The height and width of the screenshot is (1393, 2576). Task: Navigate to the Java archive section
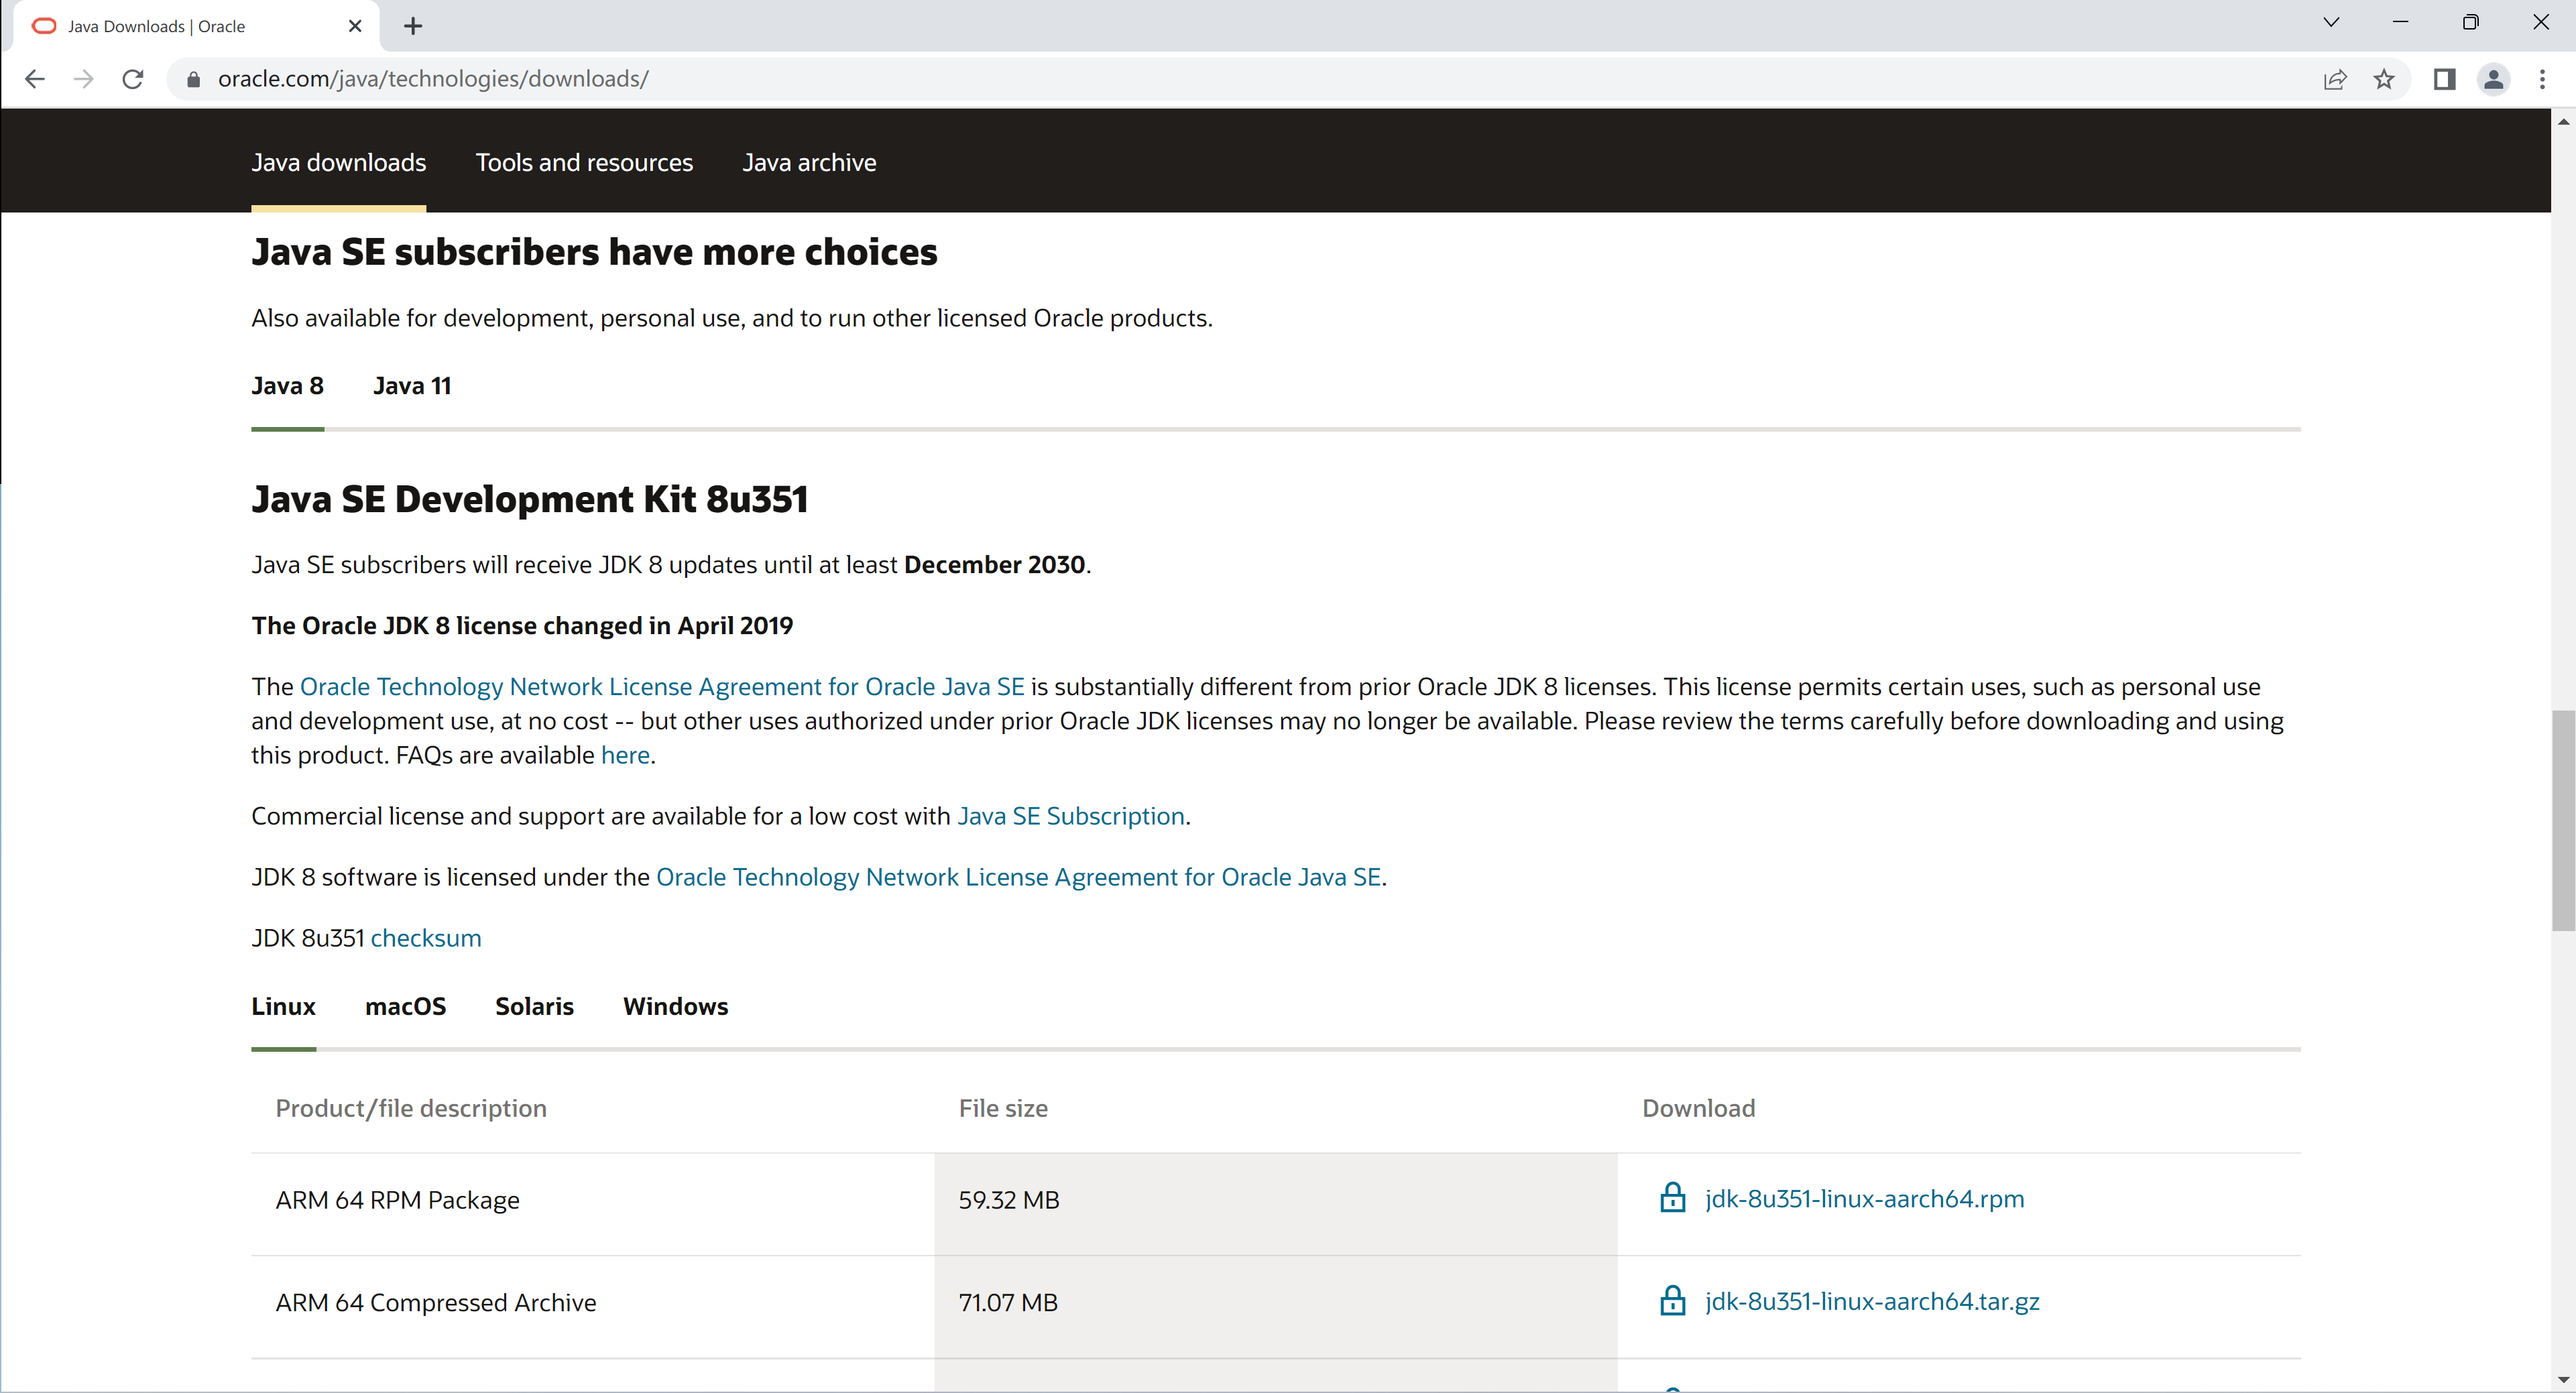point(808,162)
